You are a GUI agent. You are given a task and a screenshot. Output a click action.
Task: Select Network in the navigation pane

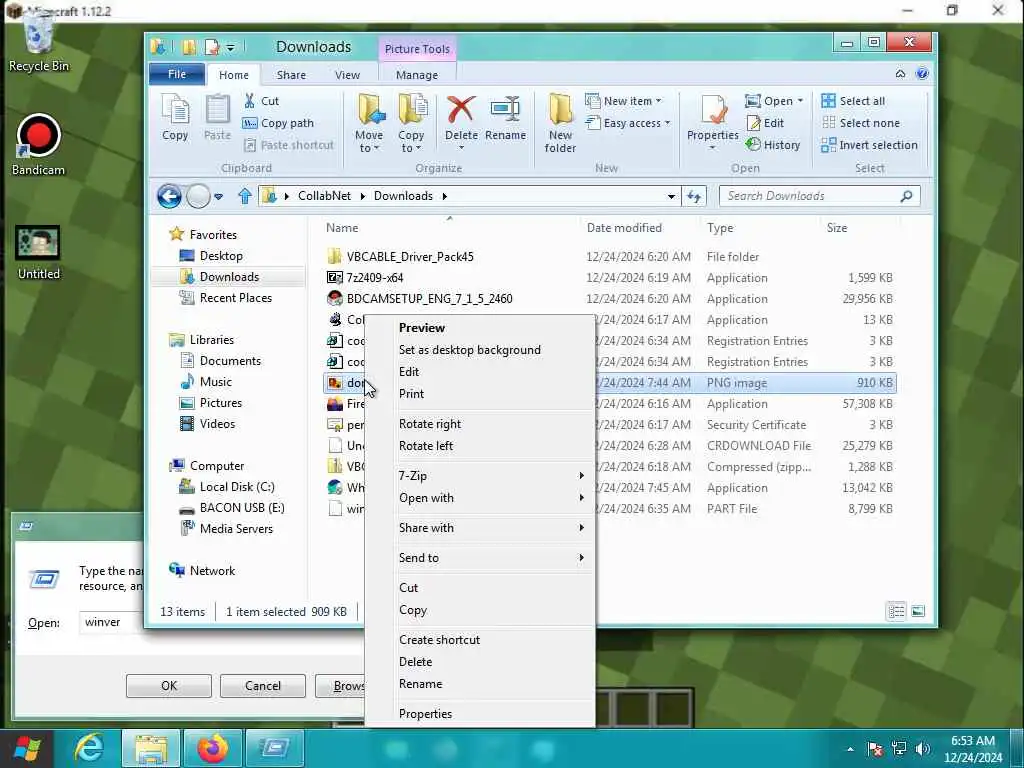coord(212,571)
